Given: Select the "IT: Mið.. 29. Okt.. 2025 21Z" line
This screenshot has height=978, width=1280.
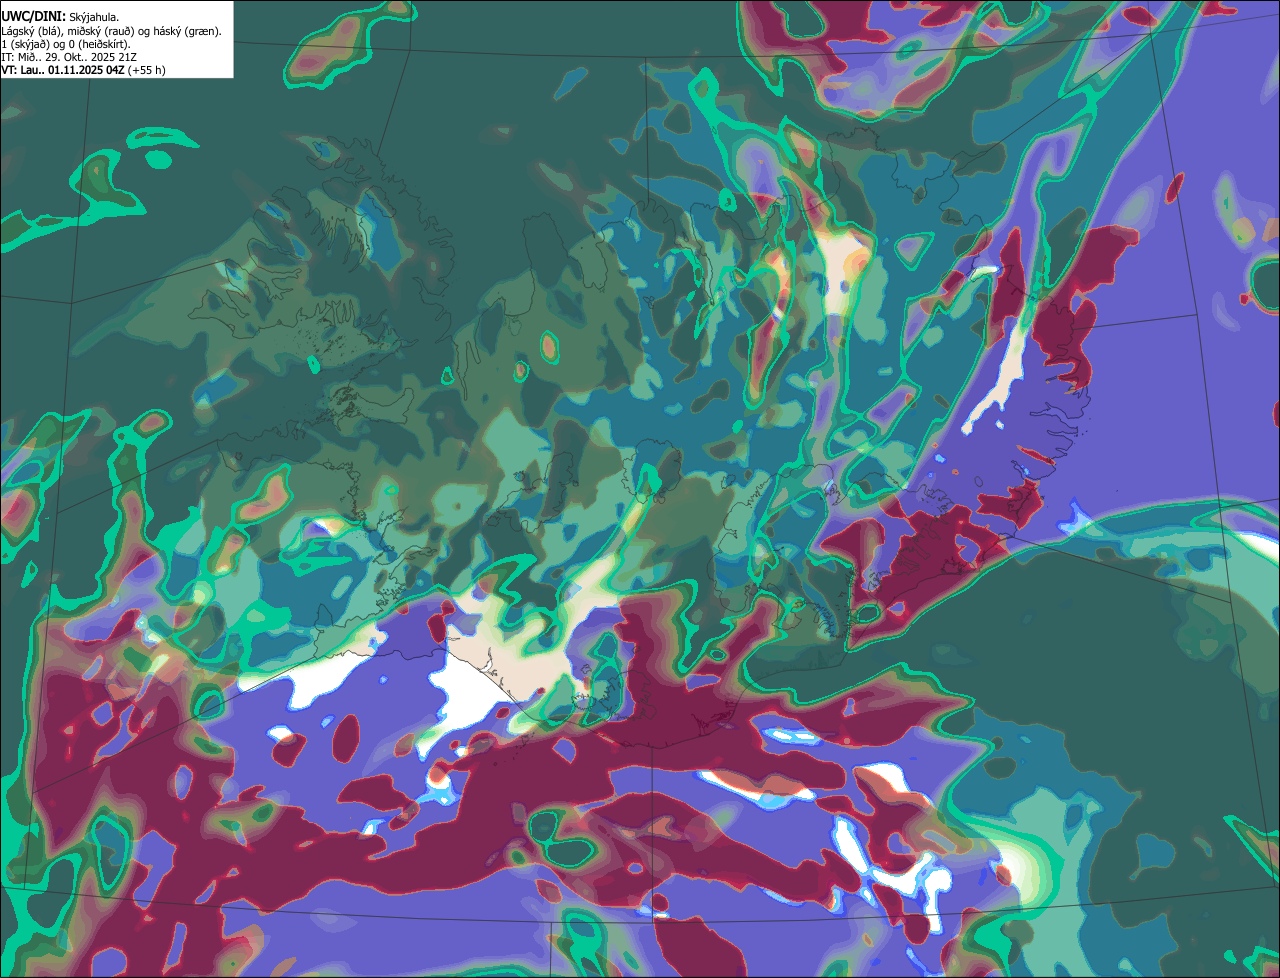Looking at the screenshot, I should [x=70, y=57].
